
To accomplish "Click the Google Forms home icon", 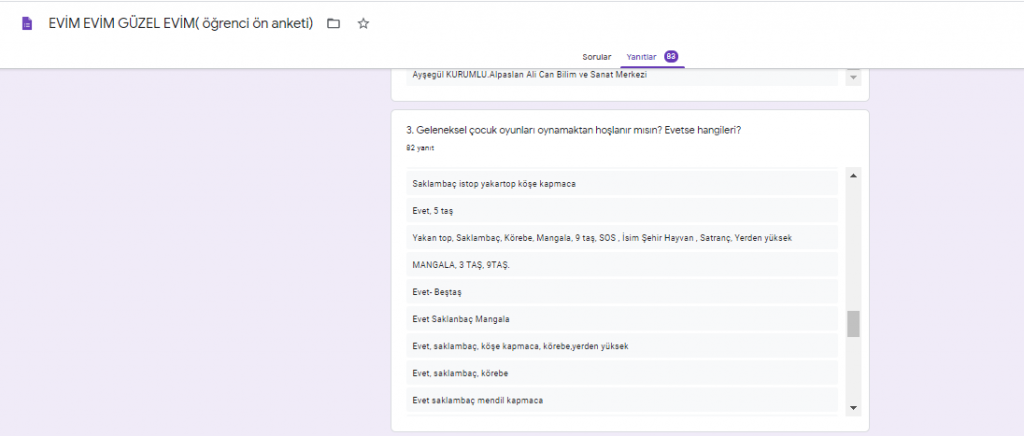I will pyautogui.click(x=27, y=23).
